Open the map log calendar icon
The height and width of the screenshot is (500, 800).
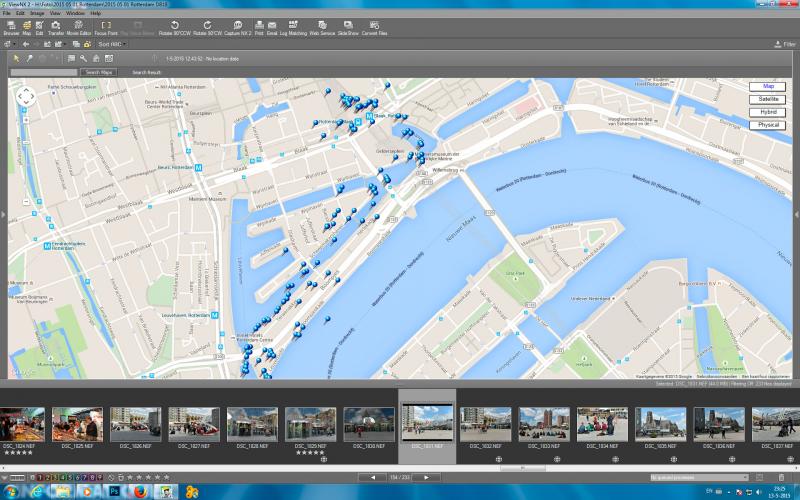pyautogui.click(x=108, y=59)
